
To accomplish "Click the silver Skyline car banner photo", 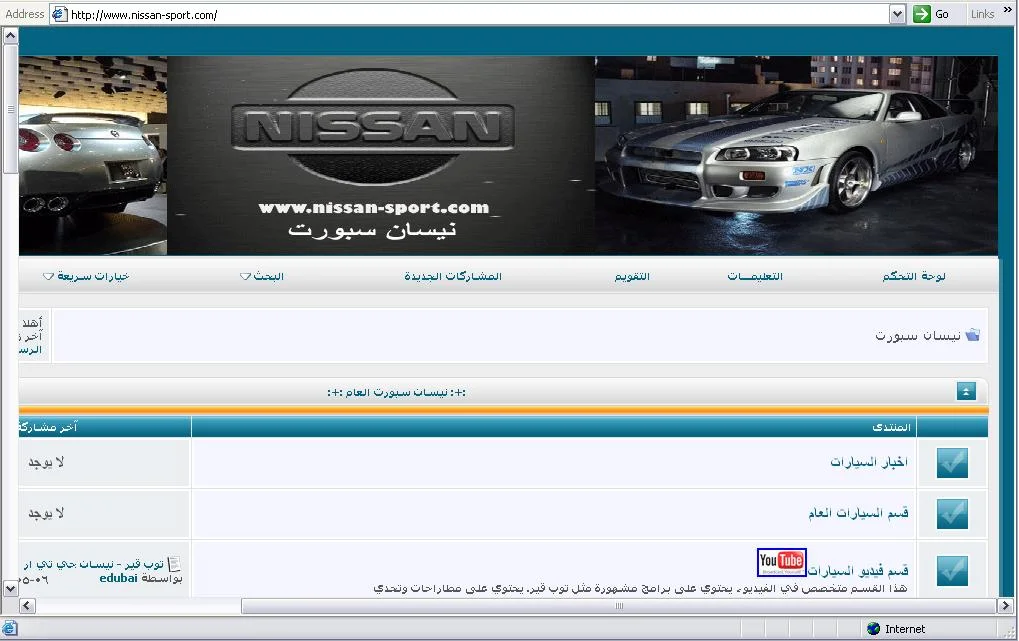I will click(796, 155).
